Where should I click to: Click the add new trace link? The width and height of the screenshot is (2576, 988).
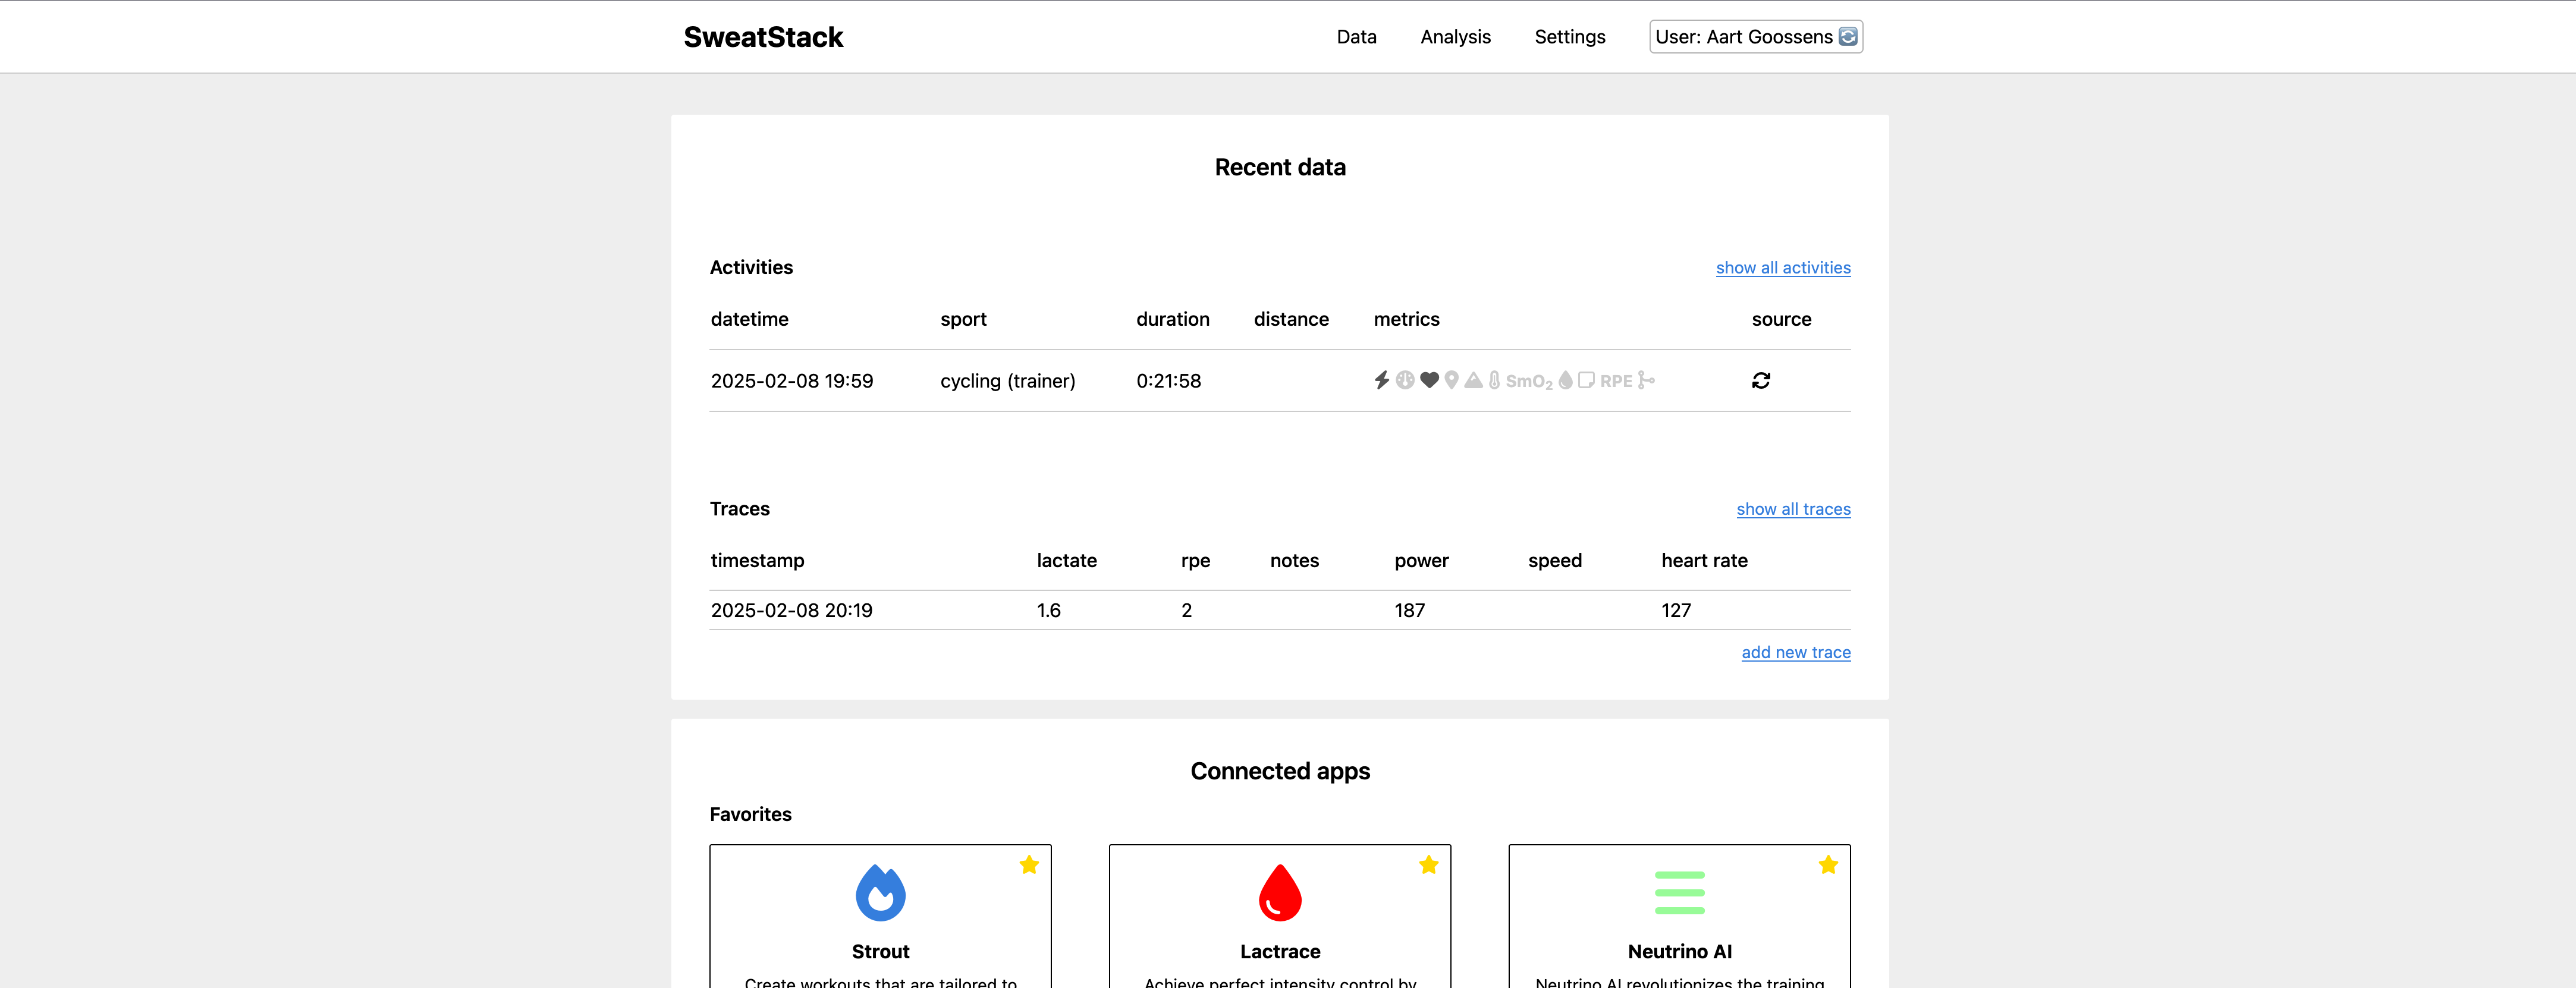(1796, 652)
